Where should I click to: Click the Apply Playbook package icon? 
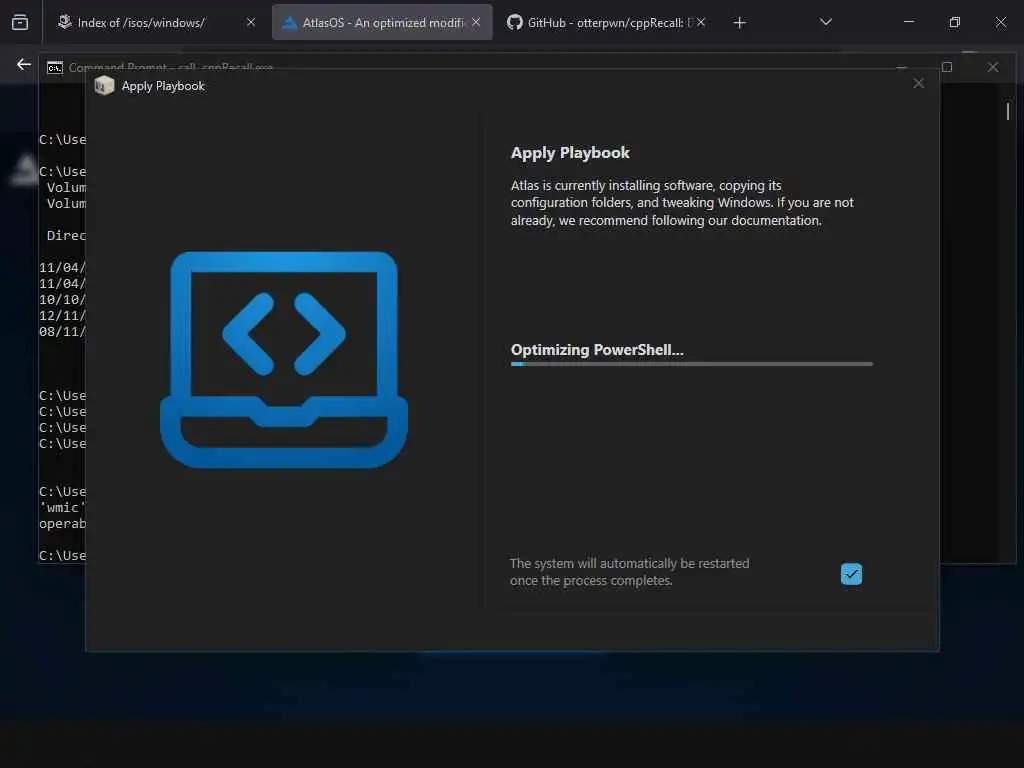coord(104,86)
